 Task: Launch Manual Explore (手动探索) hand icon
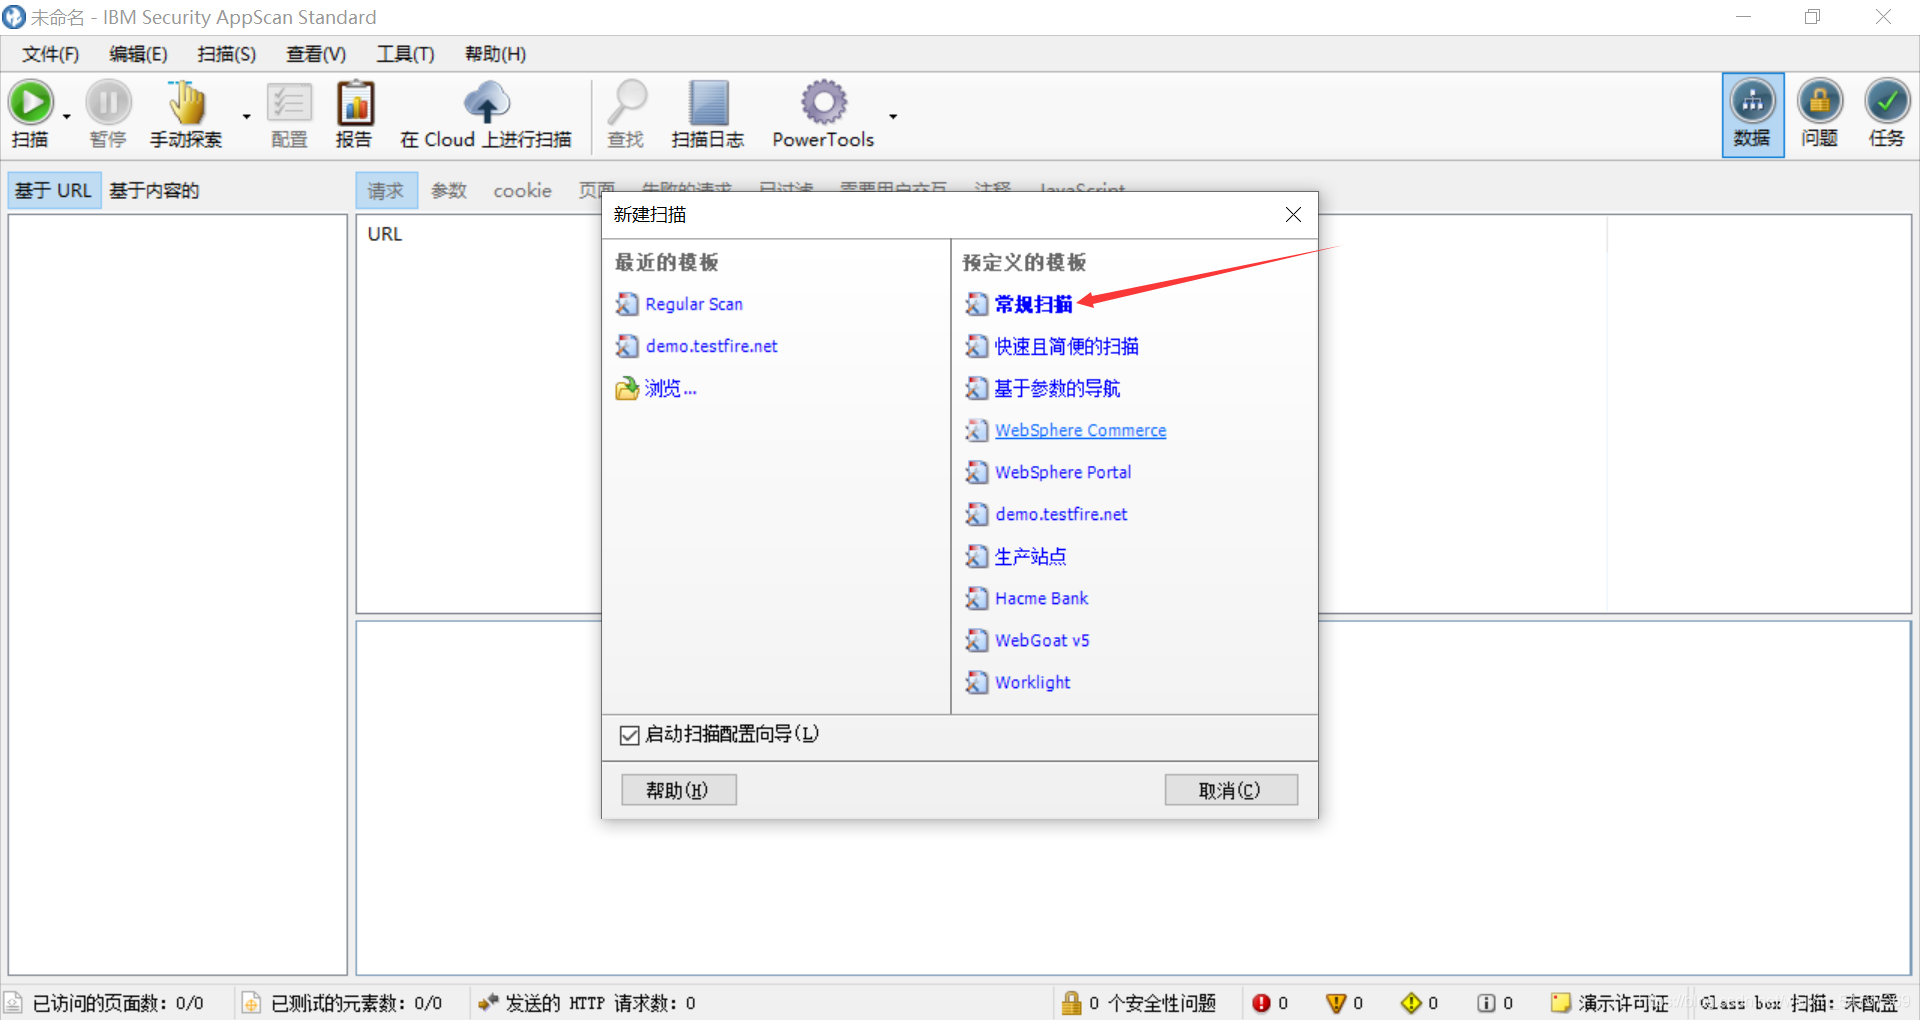tap(186, 103)
